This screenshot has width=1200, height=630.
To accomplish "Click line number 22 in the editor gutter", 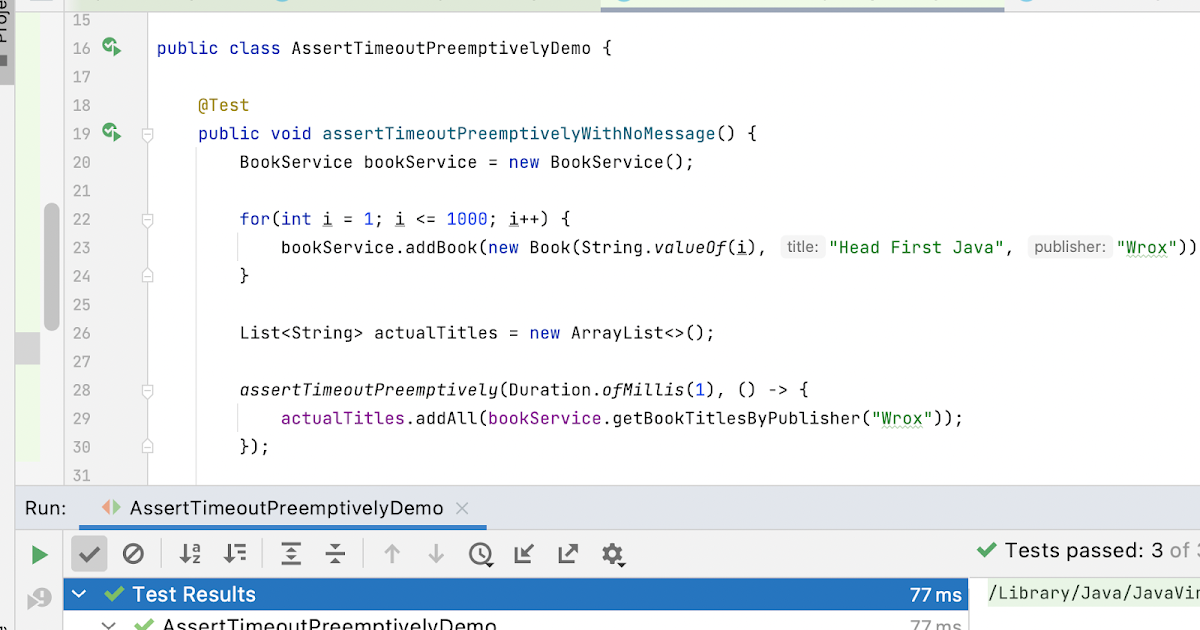I will point(81,218).
